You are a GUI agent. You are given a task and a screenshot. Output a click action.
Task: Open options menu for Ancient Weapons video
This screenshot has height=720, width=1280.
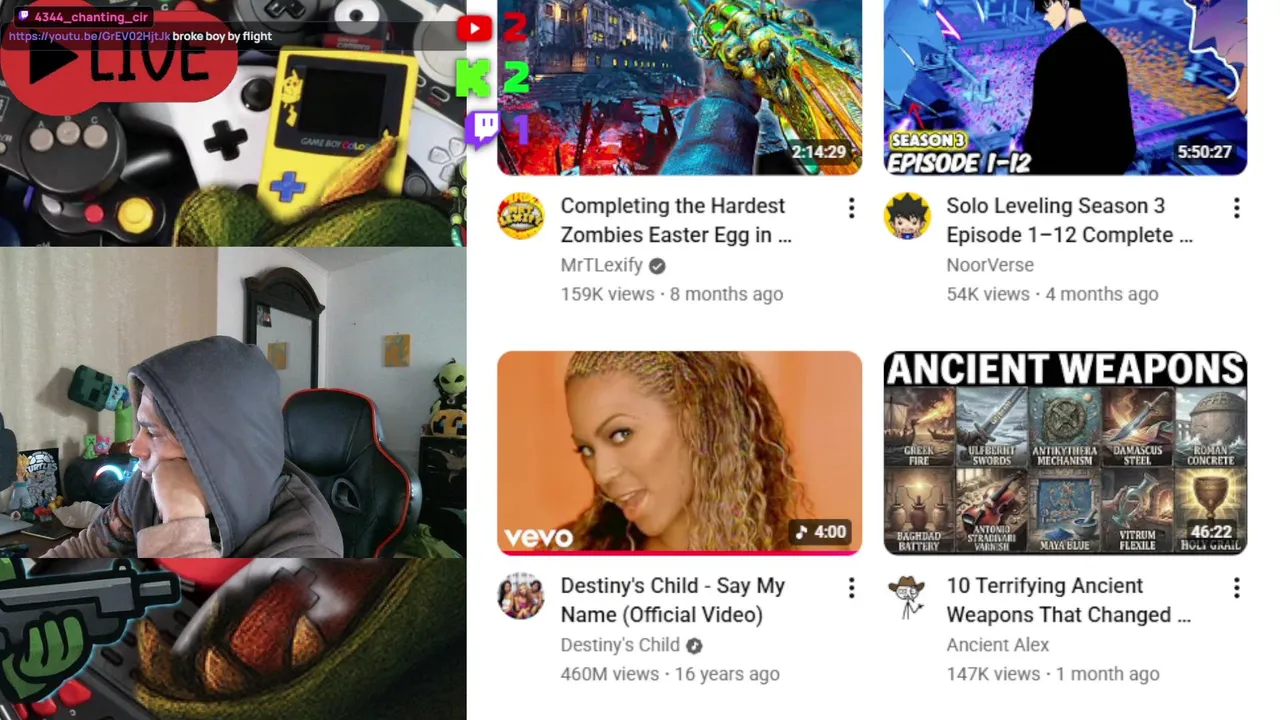1237,588
